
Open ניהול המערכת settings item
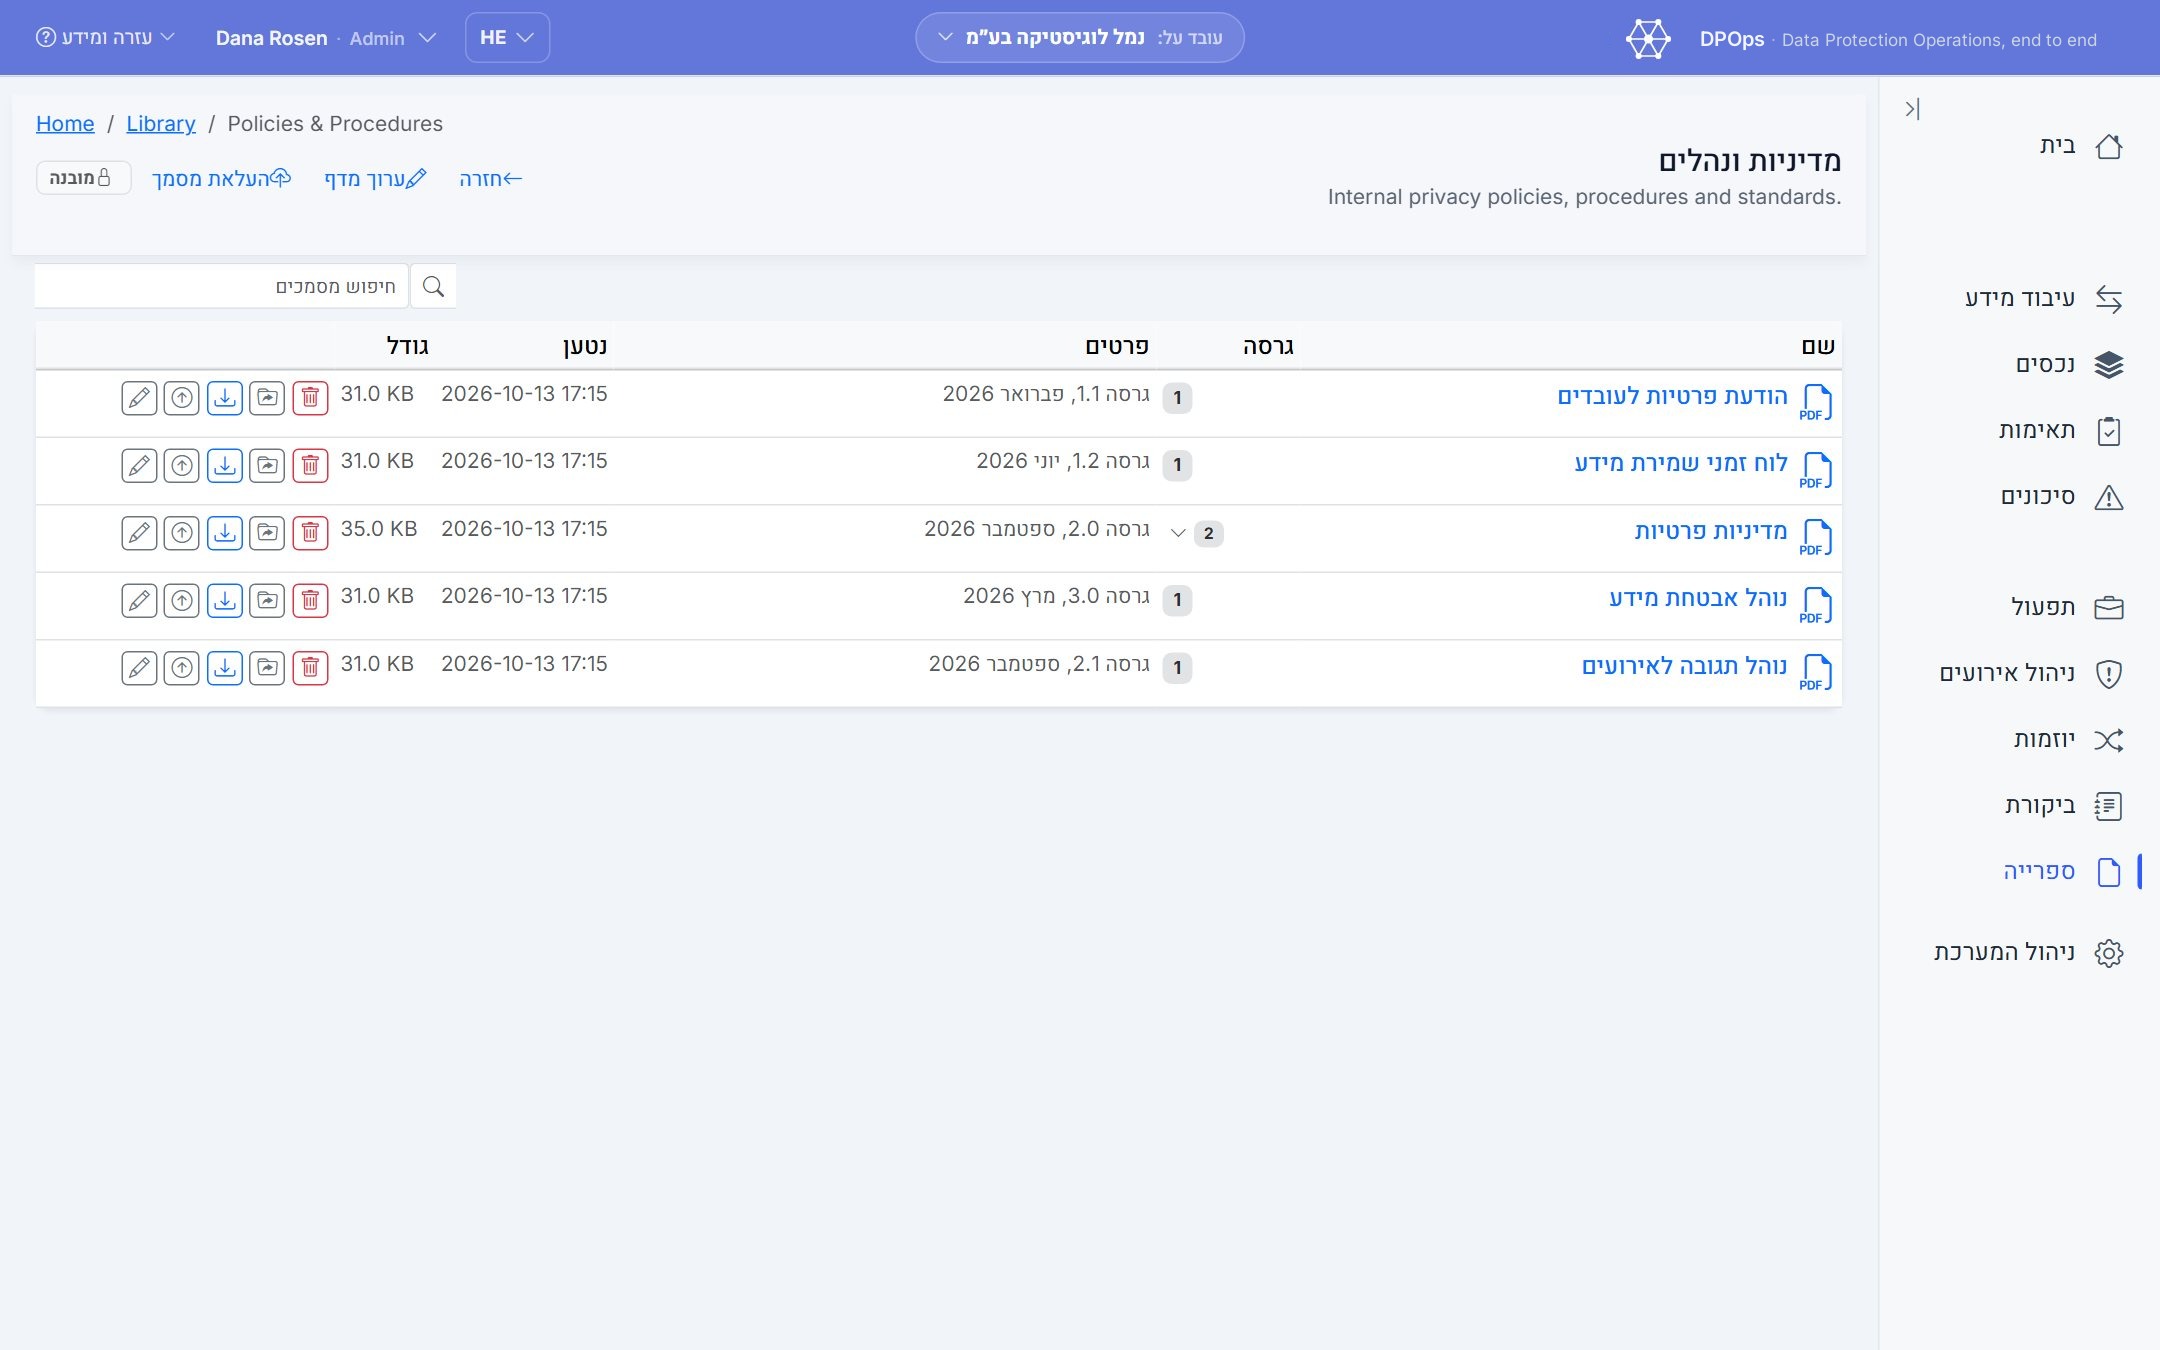coord(2027,953)
